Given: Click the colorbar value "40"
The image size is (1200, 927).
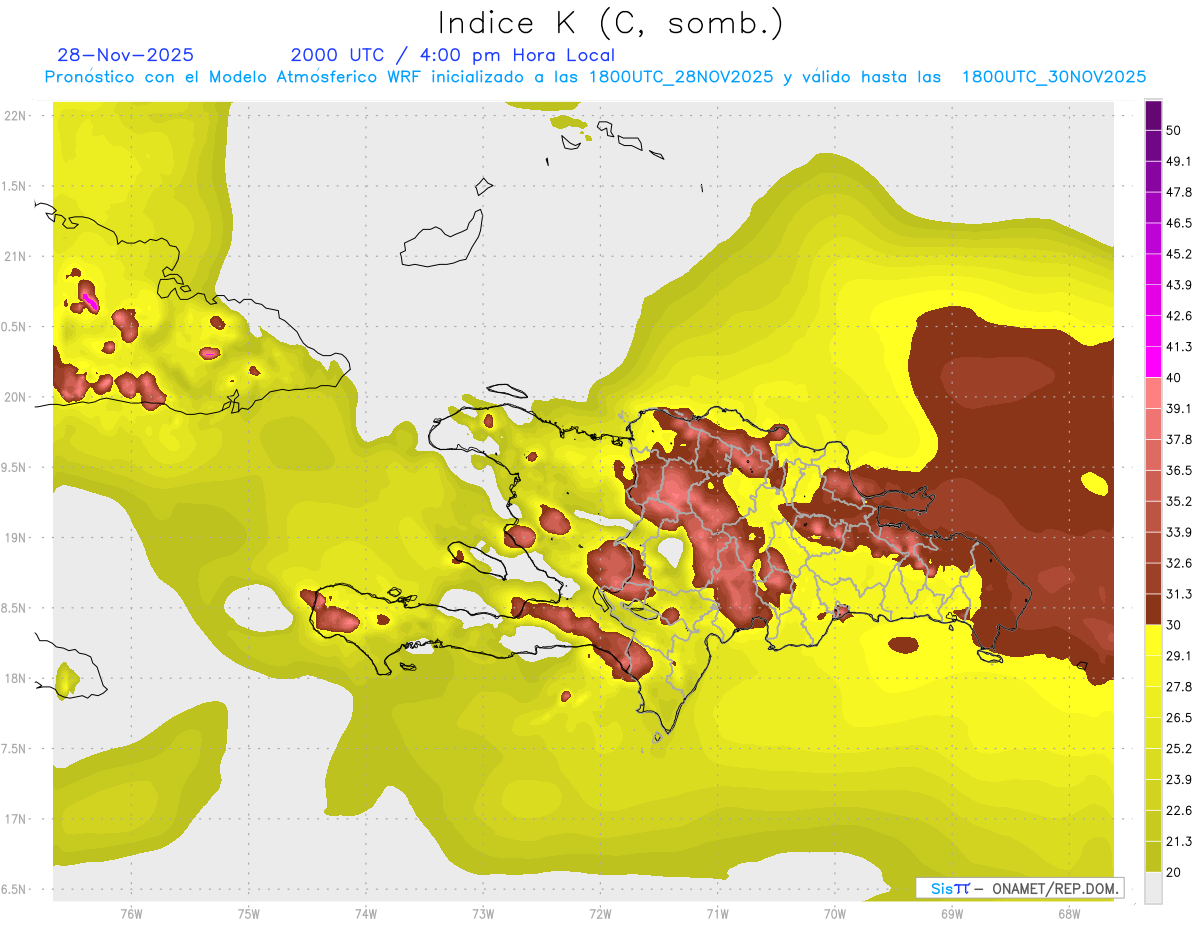Looking at the screenshot, I should pyautogui.click(x=1174, y=377).
